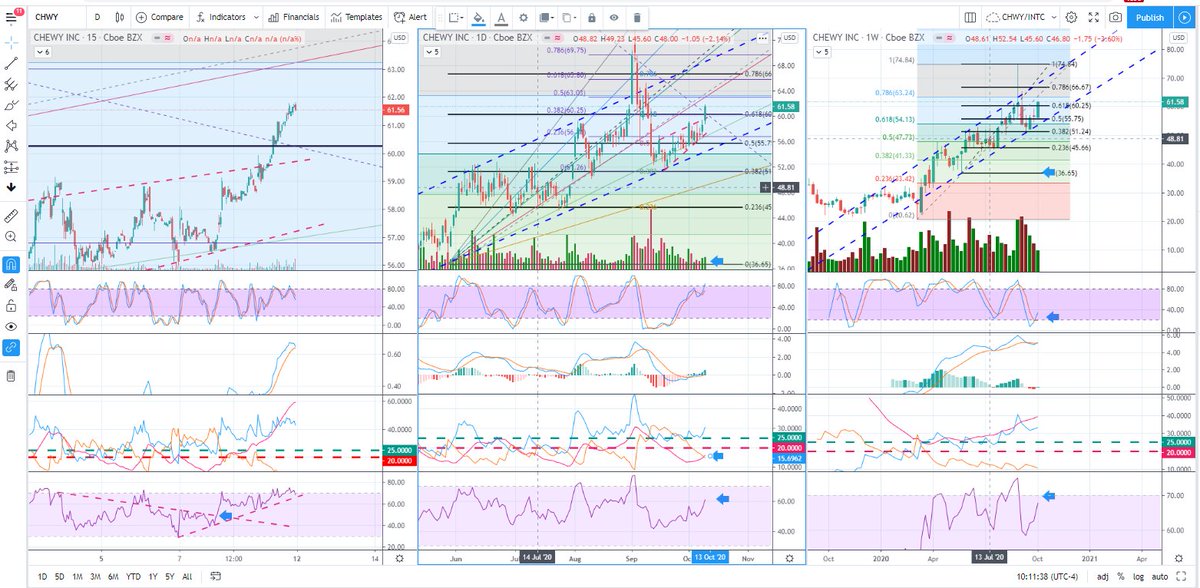
Task: Delete selected drawing using floating toolbar trash
Action: coord(637,17)
